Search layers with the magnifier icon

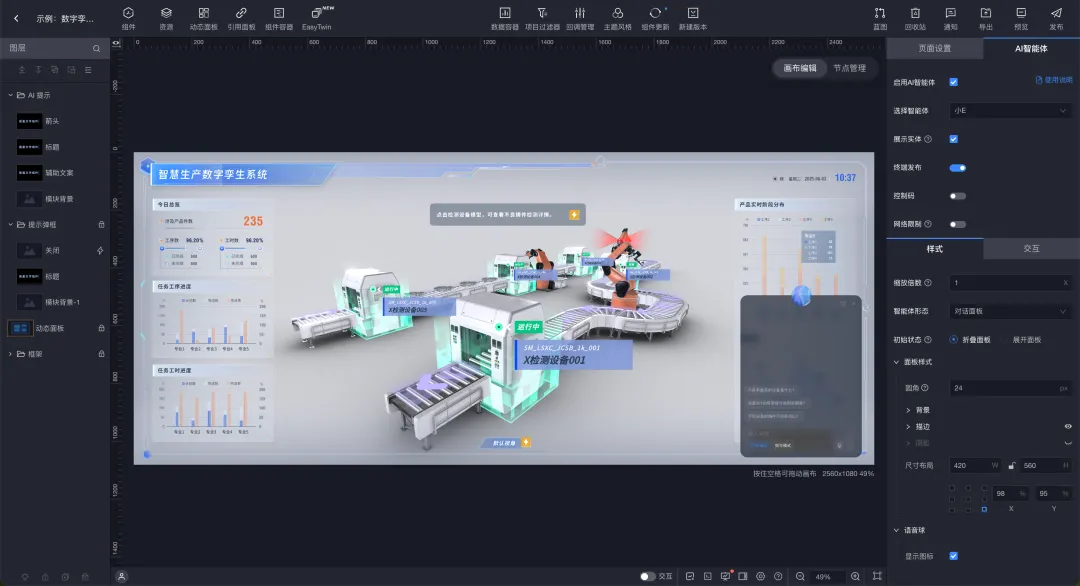(97, 48)
